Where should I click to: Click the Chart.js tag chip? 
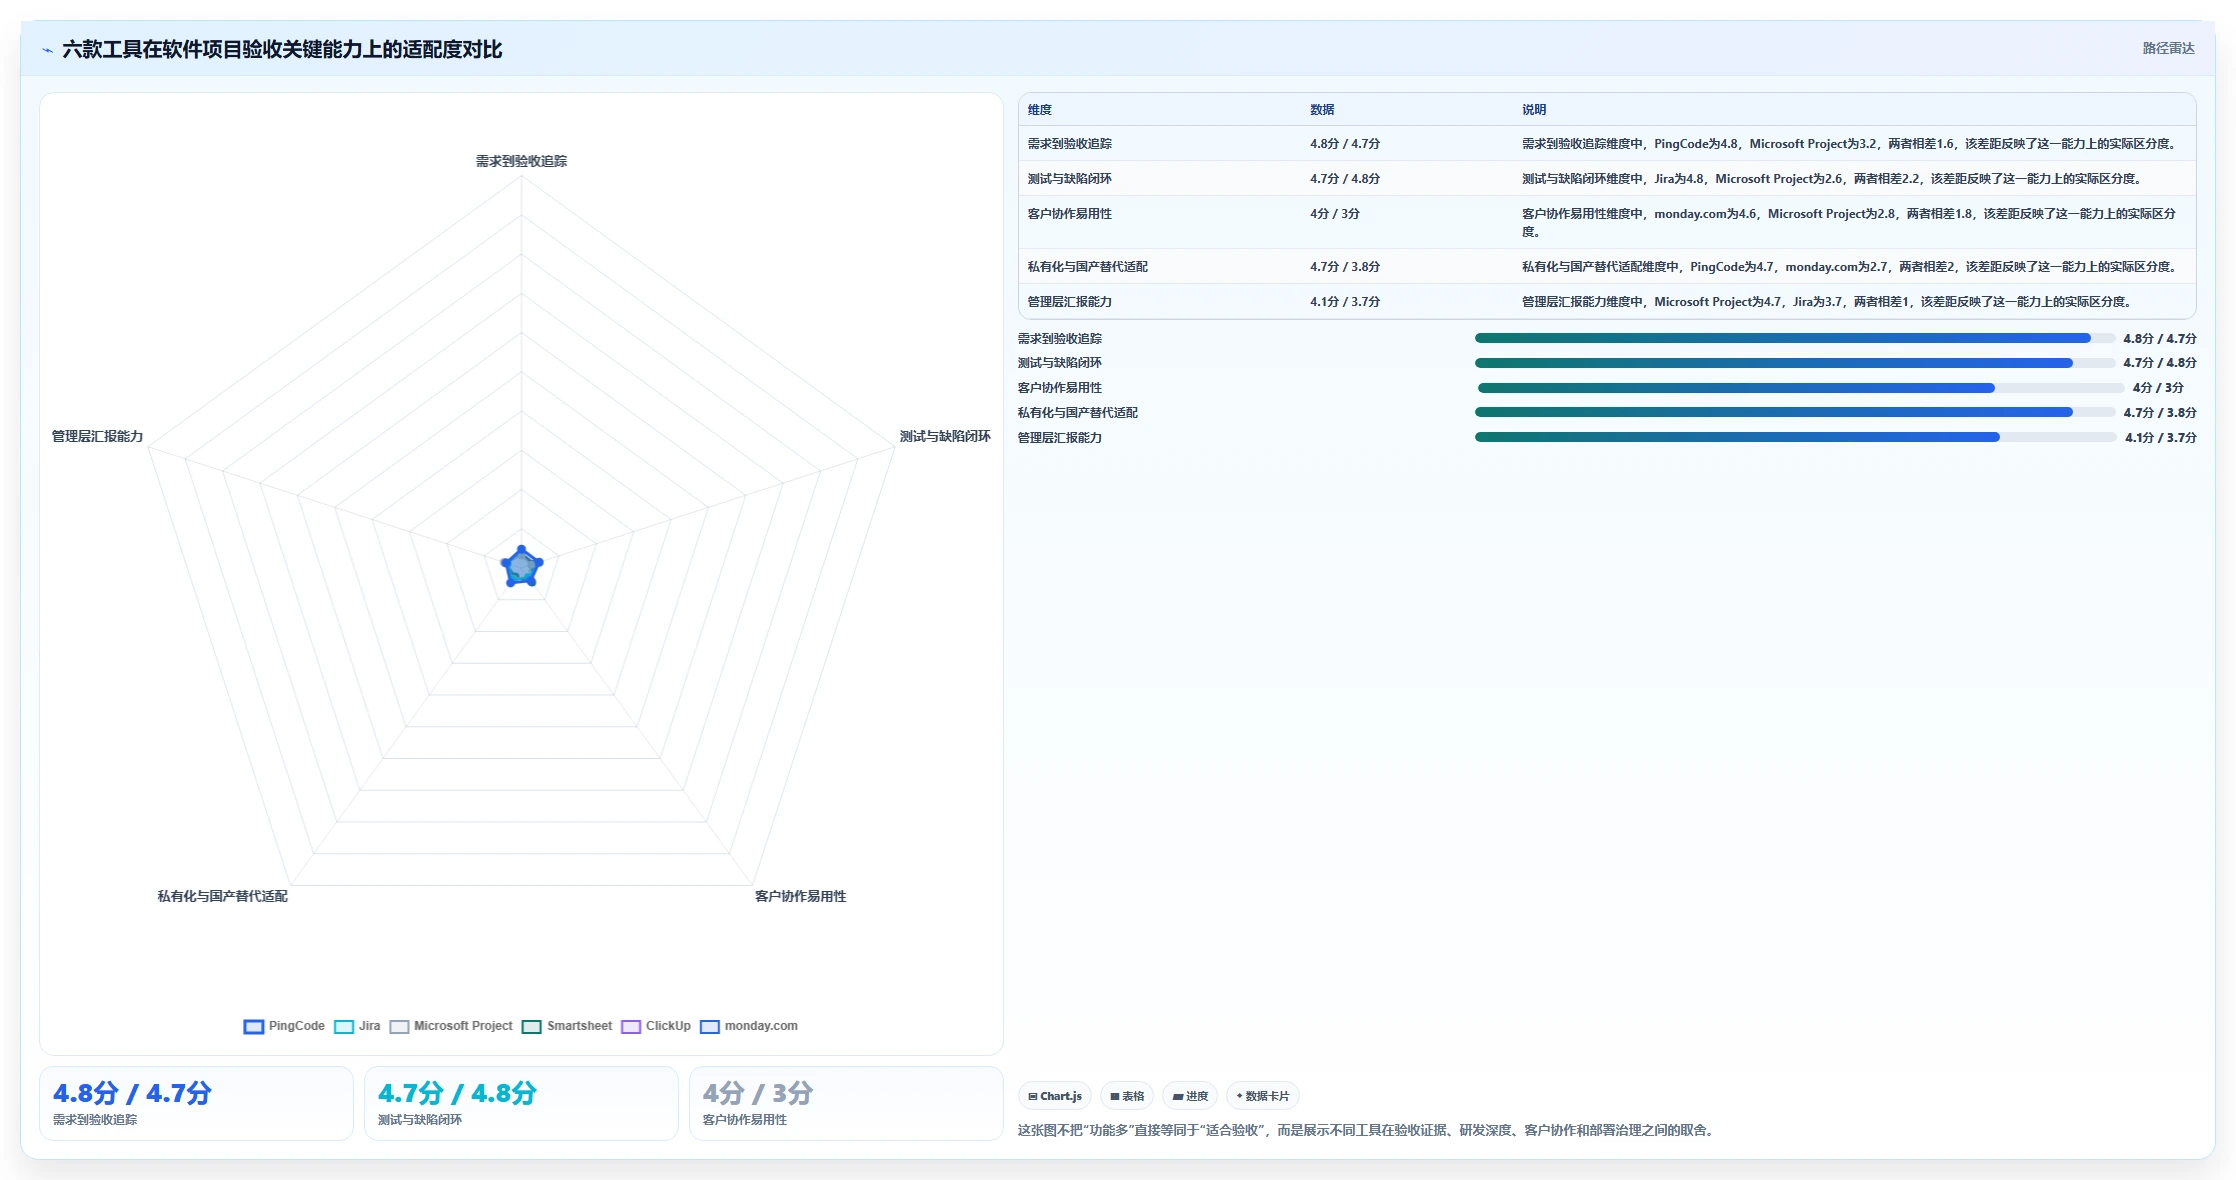(1055, 1096)
